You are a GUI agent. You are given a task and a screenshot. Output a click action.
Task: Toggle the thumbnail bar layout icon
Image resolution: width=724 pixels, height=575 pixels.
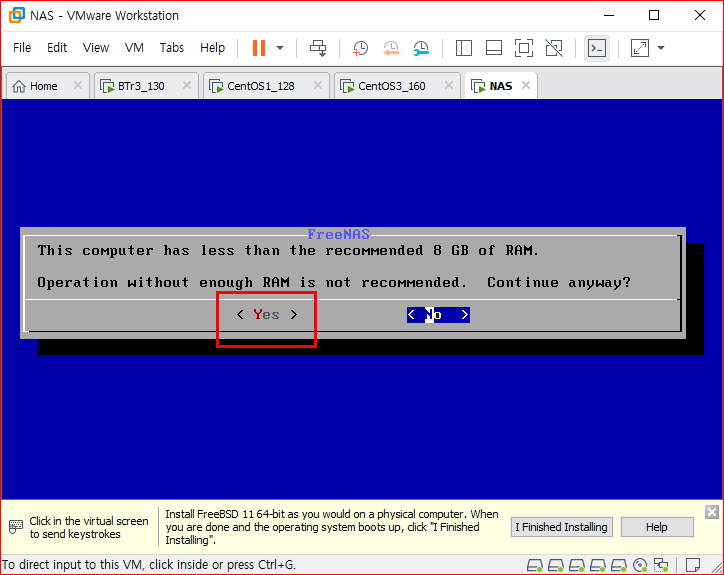coord(494,48)
